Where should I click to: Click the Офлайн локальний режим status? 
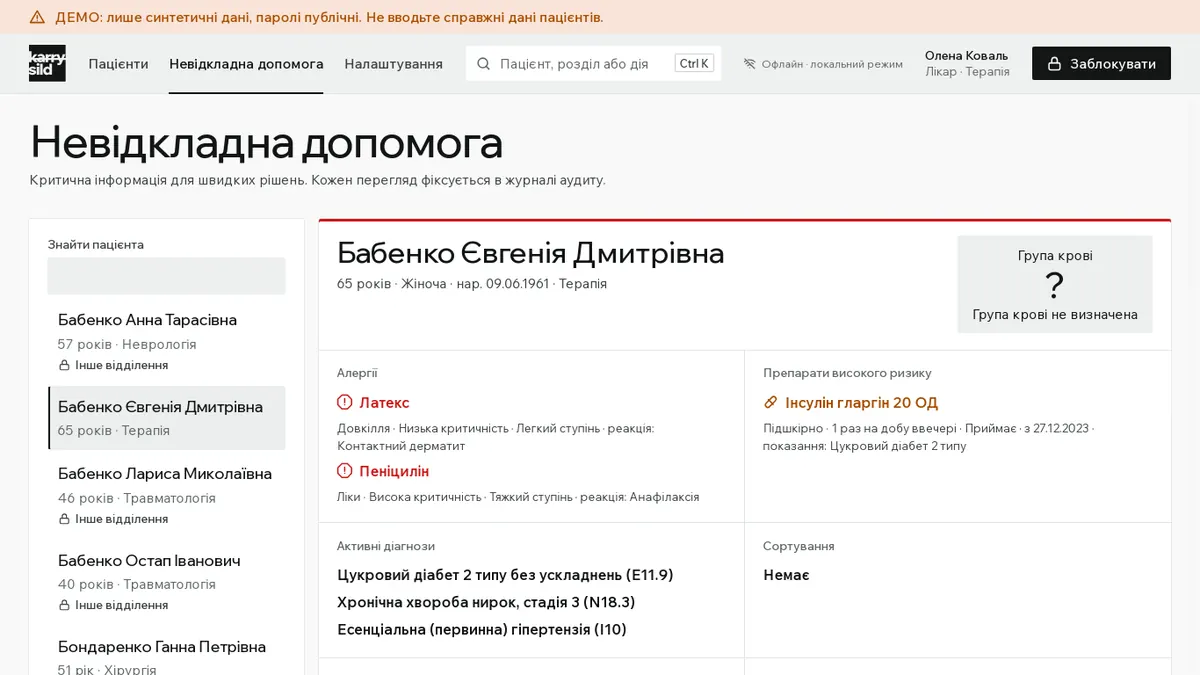click(823, 64)
